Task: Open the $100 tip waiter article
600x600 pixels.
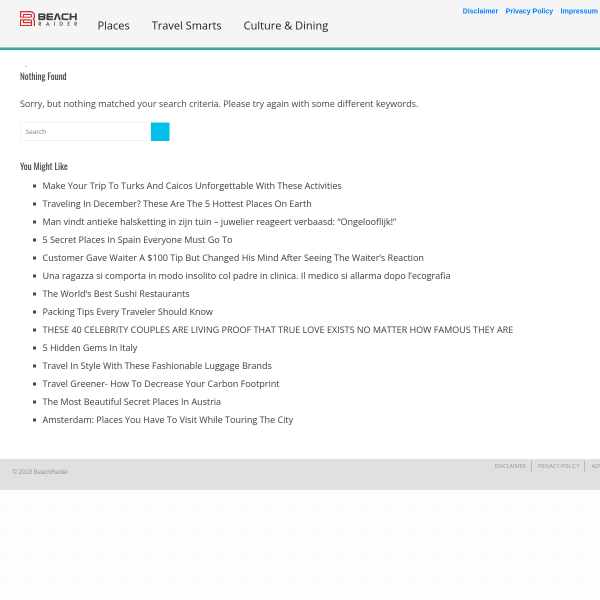Action: pos(232,258)
